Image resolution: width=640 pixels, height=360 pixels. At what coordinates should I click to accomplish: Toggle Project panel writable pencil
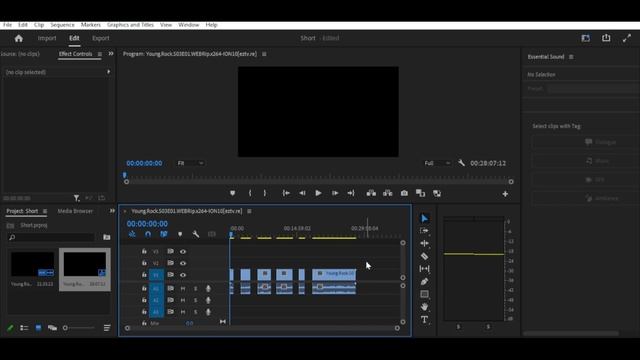(10, 328)
